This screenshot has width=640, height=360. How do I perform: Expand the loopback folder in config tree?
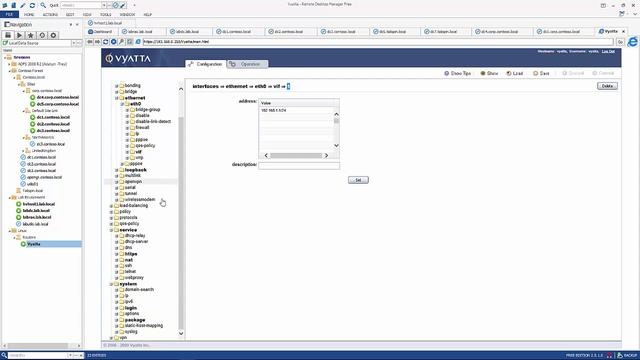(x=117, y=170)
